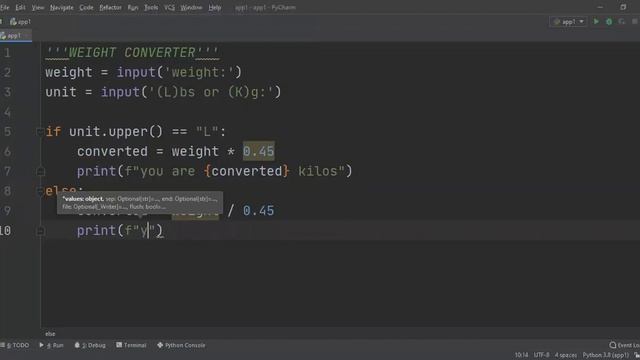
Task: Minimize the PyCharm window
Action: [600, 7]
